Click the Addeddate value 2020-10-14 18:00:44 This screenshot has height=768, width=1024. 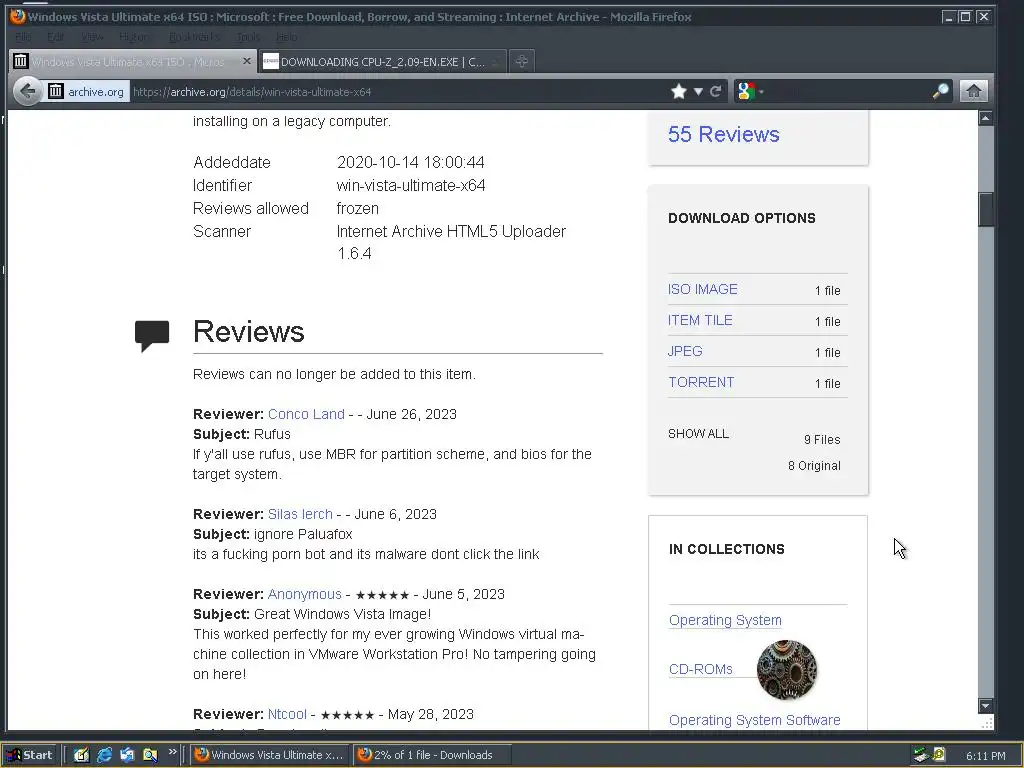pos(411,162)
